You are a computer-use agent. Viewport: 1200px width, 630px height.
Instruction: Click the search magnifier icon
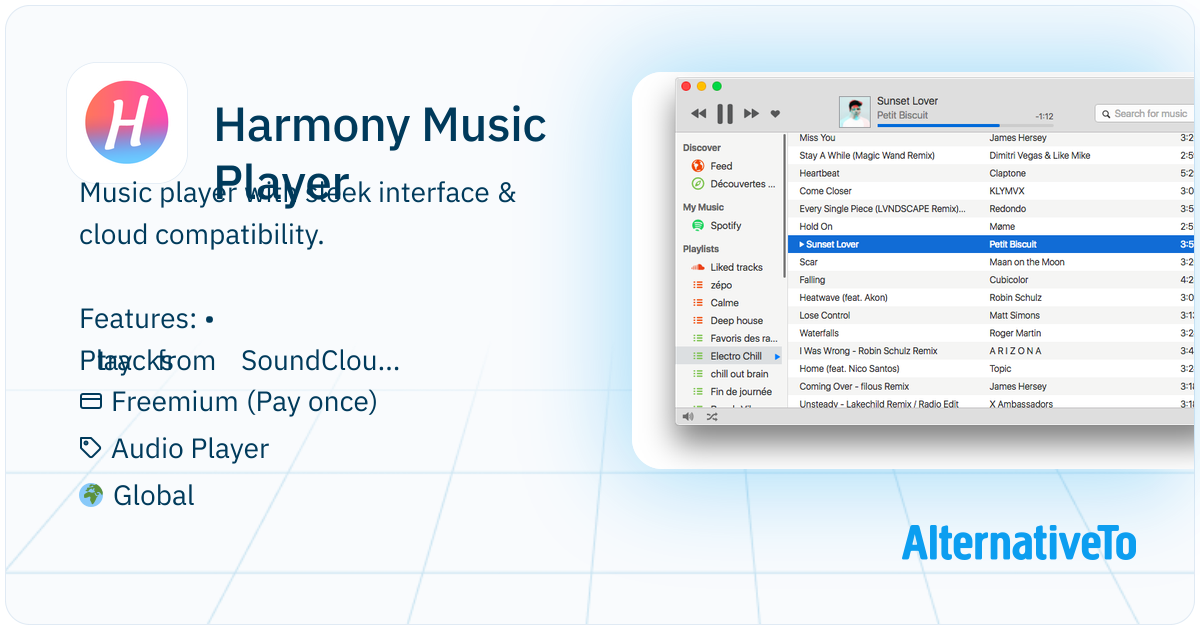point(1106,114)
